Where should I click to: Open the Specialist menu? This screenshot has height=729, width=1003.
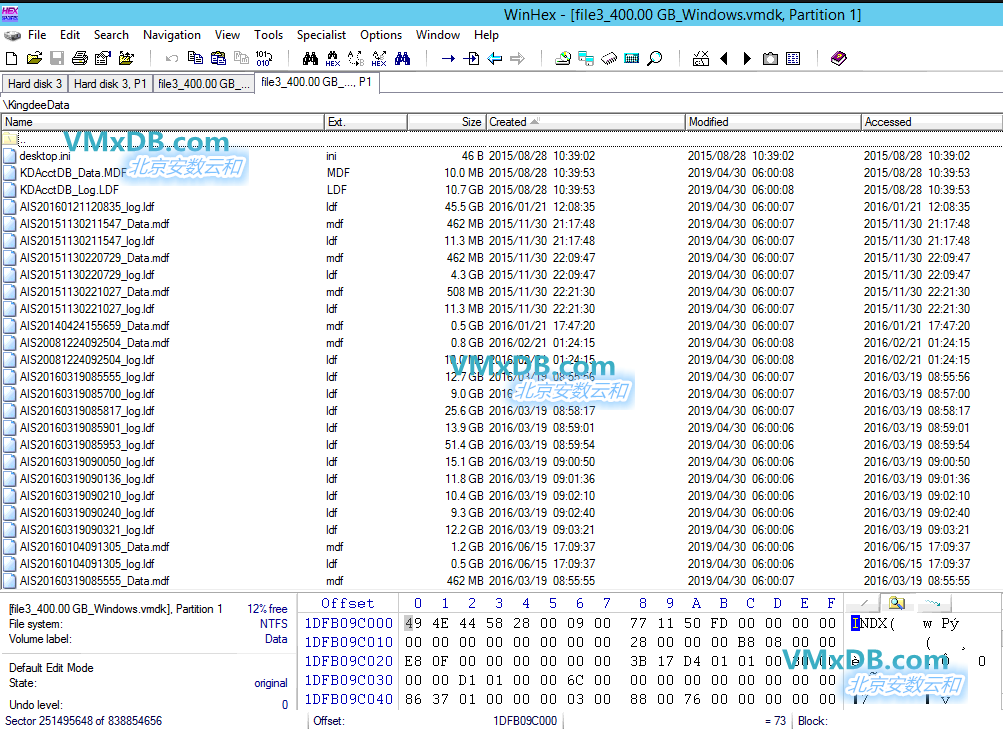321,35
